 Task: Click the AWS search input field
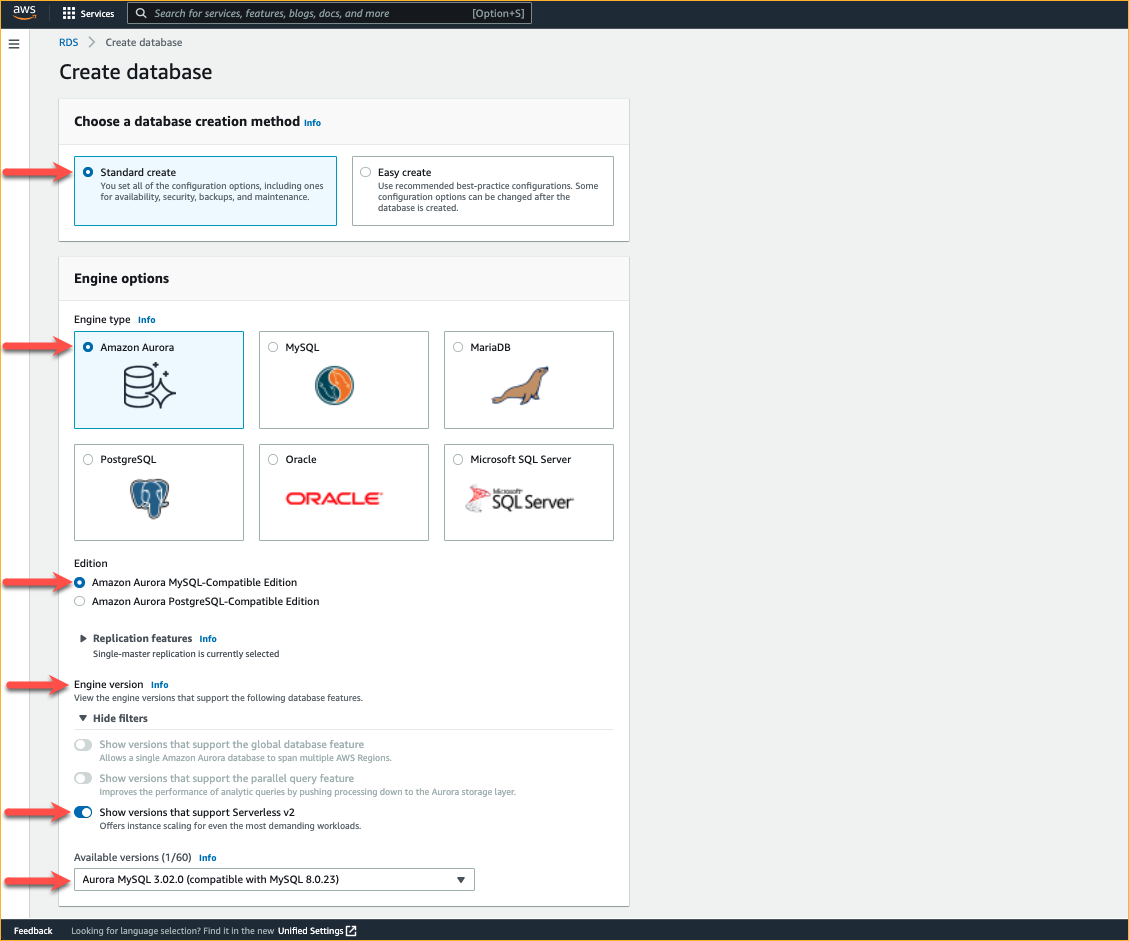coord(310,14)
